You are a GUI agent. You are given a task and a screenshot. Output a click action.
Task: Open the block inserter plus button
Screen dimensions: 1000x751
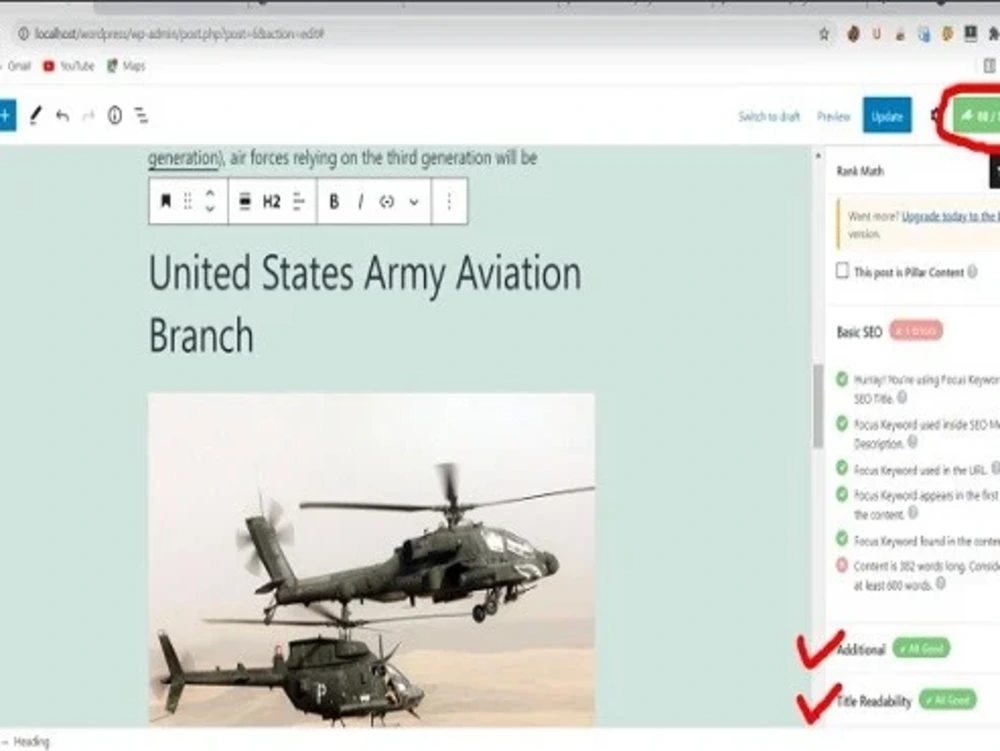6,116
